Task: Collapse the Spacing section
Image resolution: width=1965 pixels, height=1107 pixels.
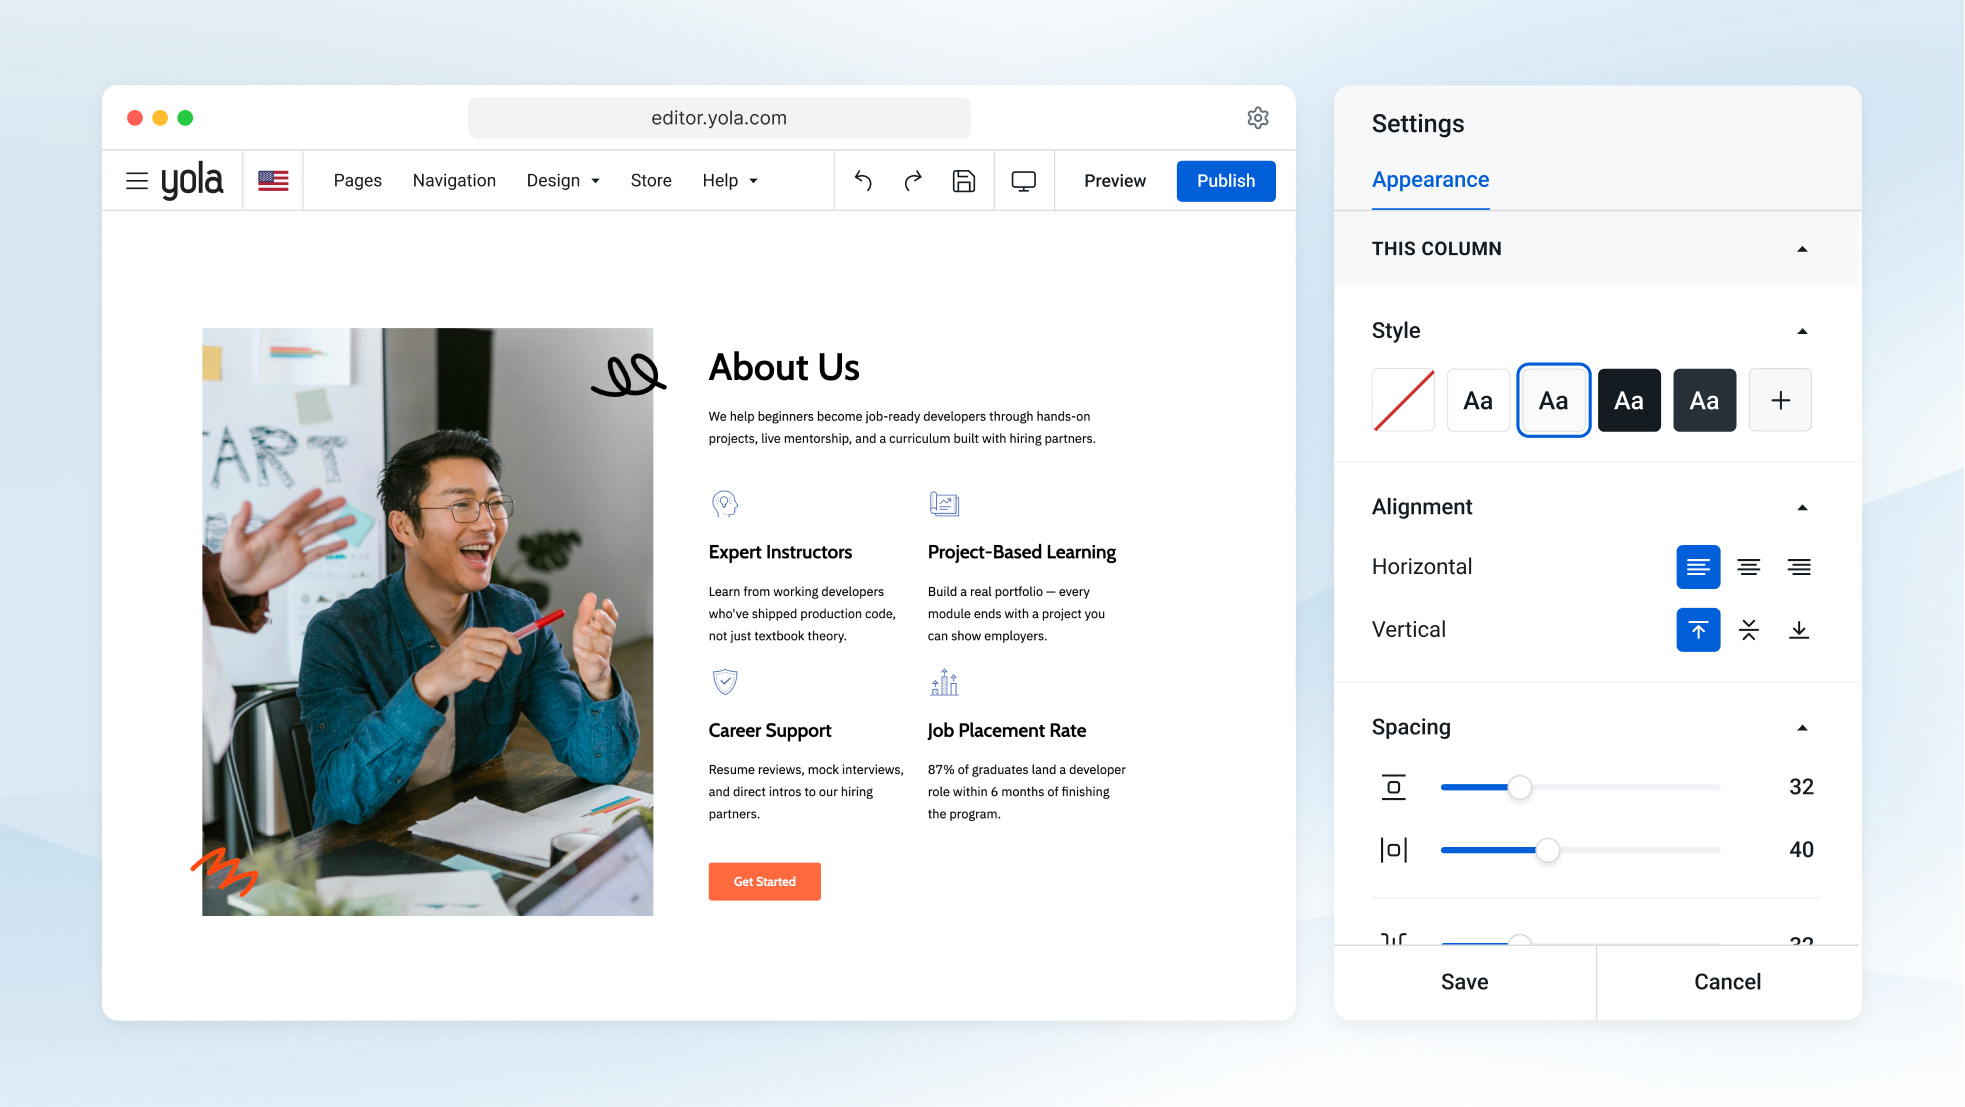Action: [1802, 728]
